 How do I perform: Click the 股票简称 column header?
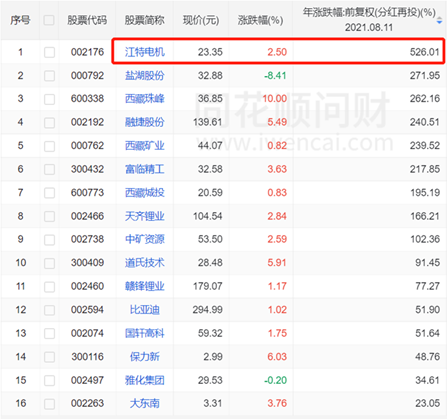click(x=145, y=20)
